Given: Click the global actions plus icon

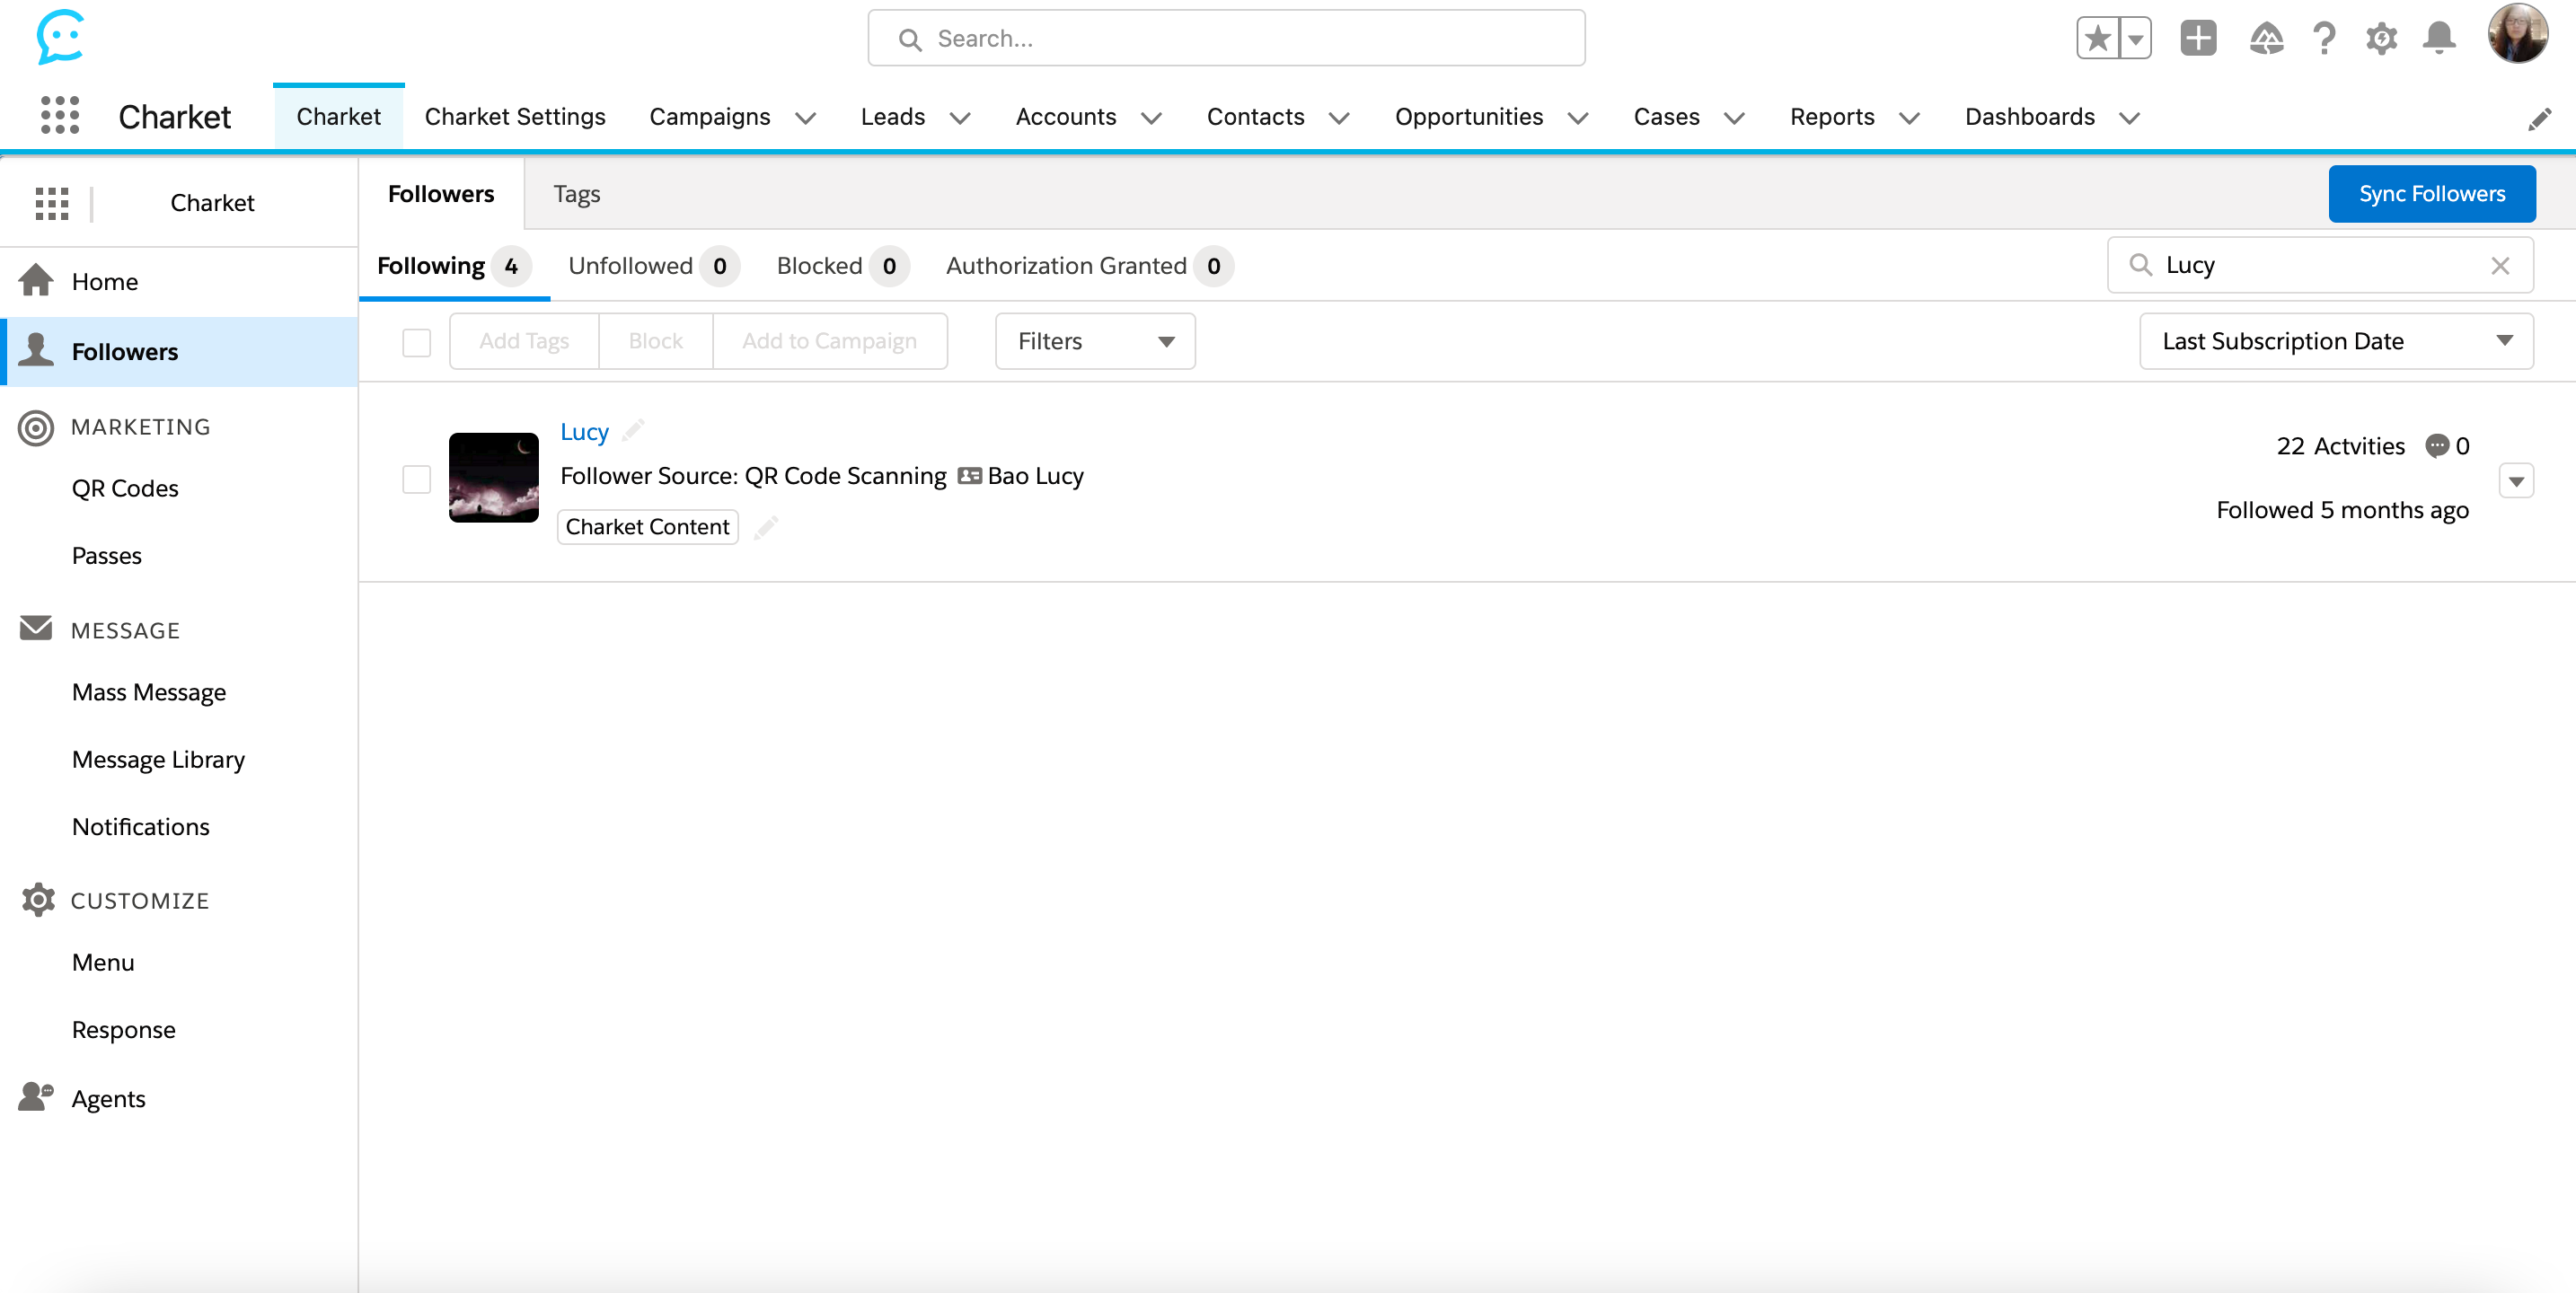Looking at the screenshot, I should [2198, 39].
